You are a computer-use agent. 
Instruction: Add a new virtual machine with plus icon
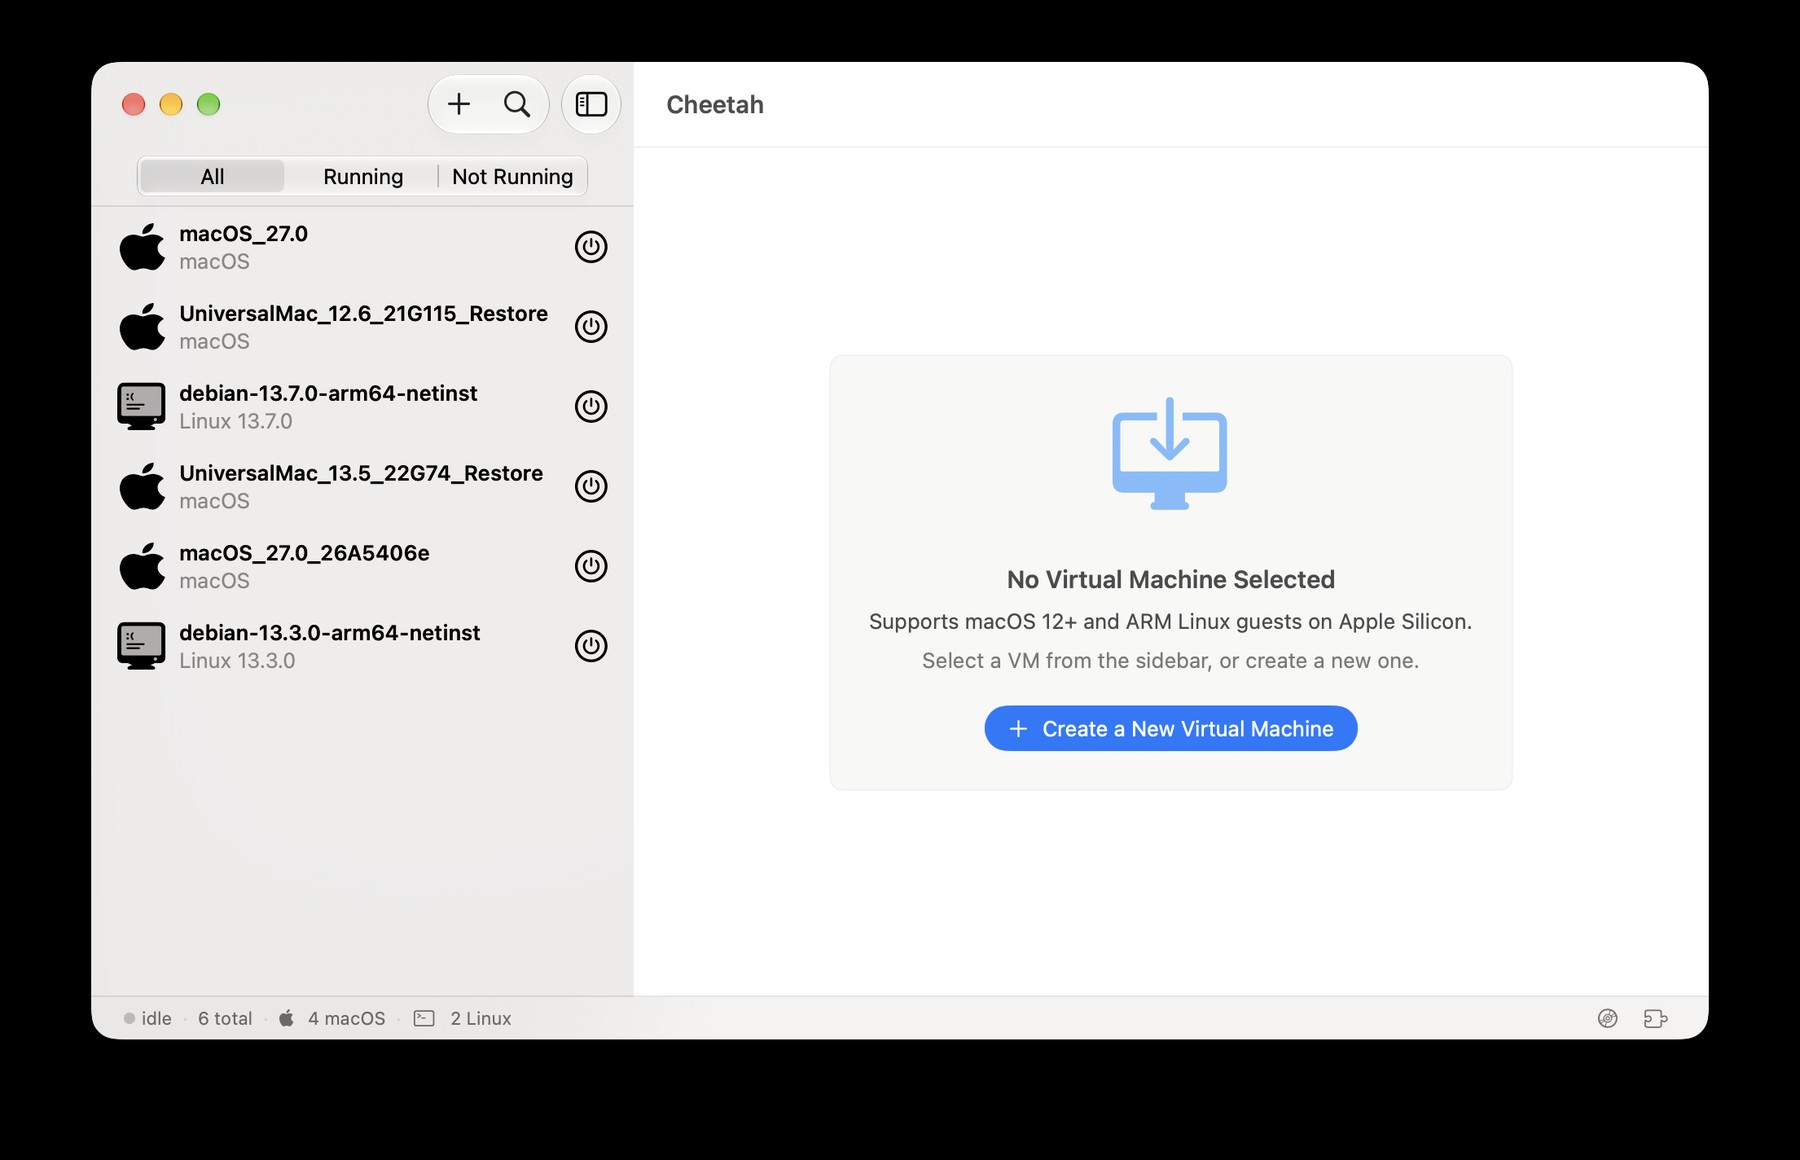click(459, 104)
